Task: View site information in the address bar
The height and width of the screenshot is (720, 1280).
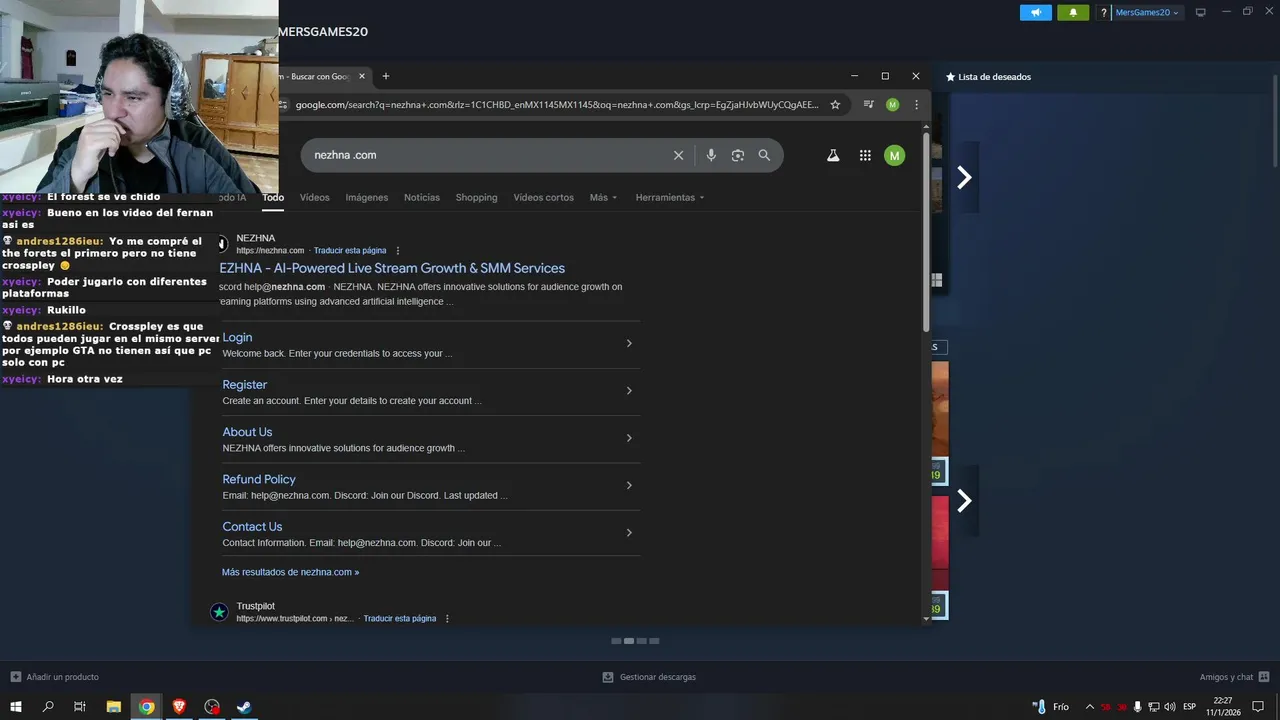Action: coord(285,104)
